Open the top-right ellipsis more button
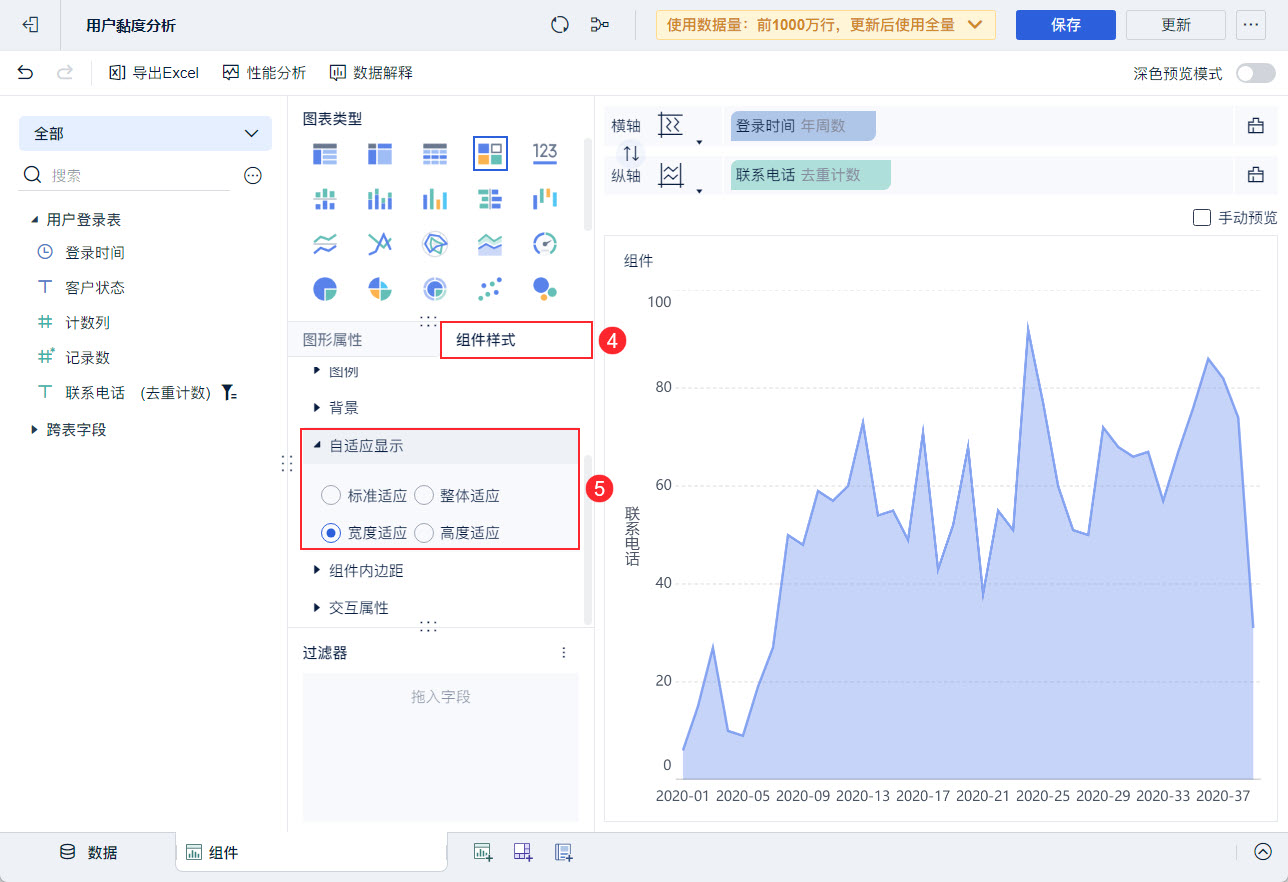The width and height of the screenshot is (1288, 882). tap(1252, 25)
